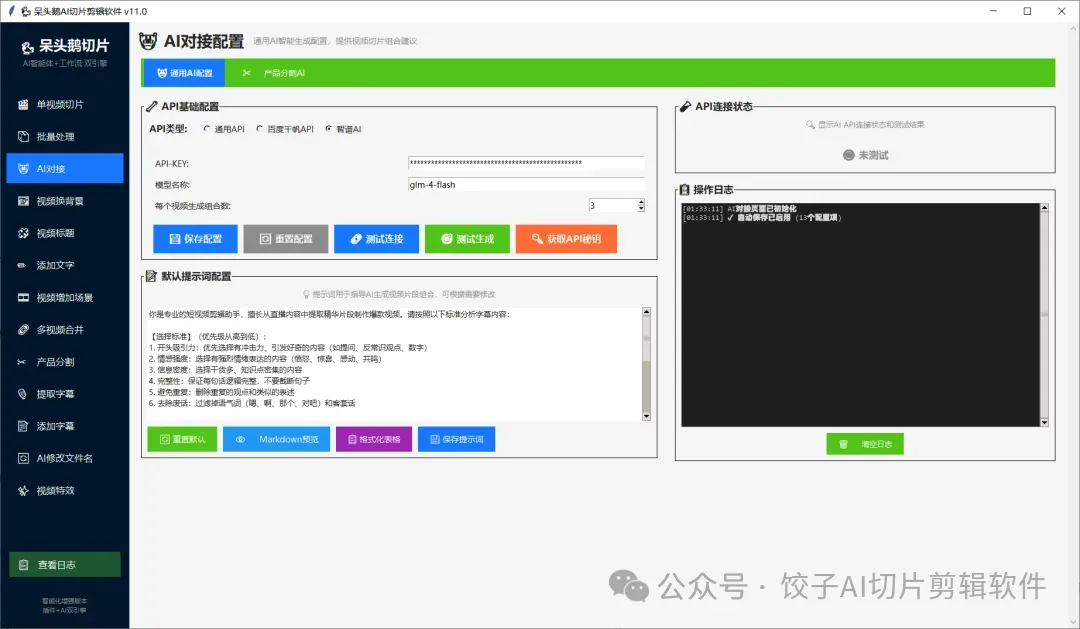The width and height of the screenshot is (1080, 629).
Task: Close the application window
Action: click(x=1061, y=11)
